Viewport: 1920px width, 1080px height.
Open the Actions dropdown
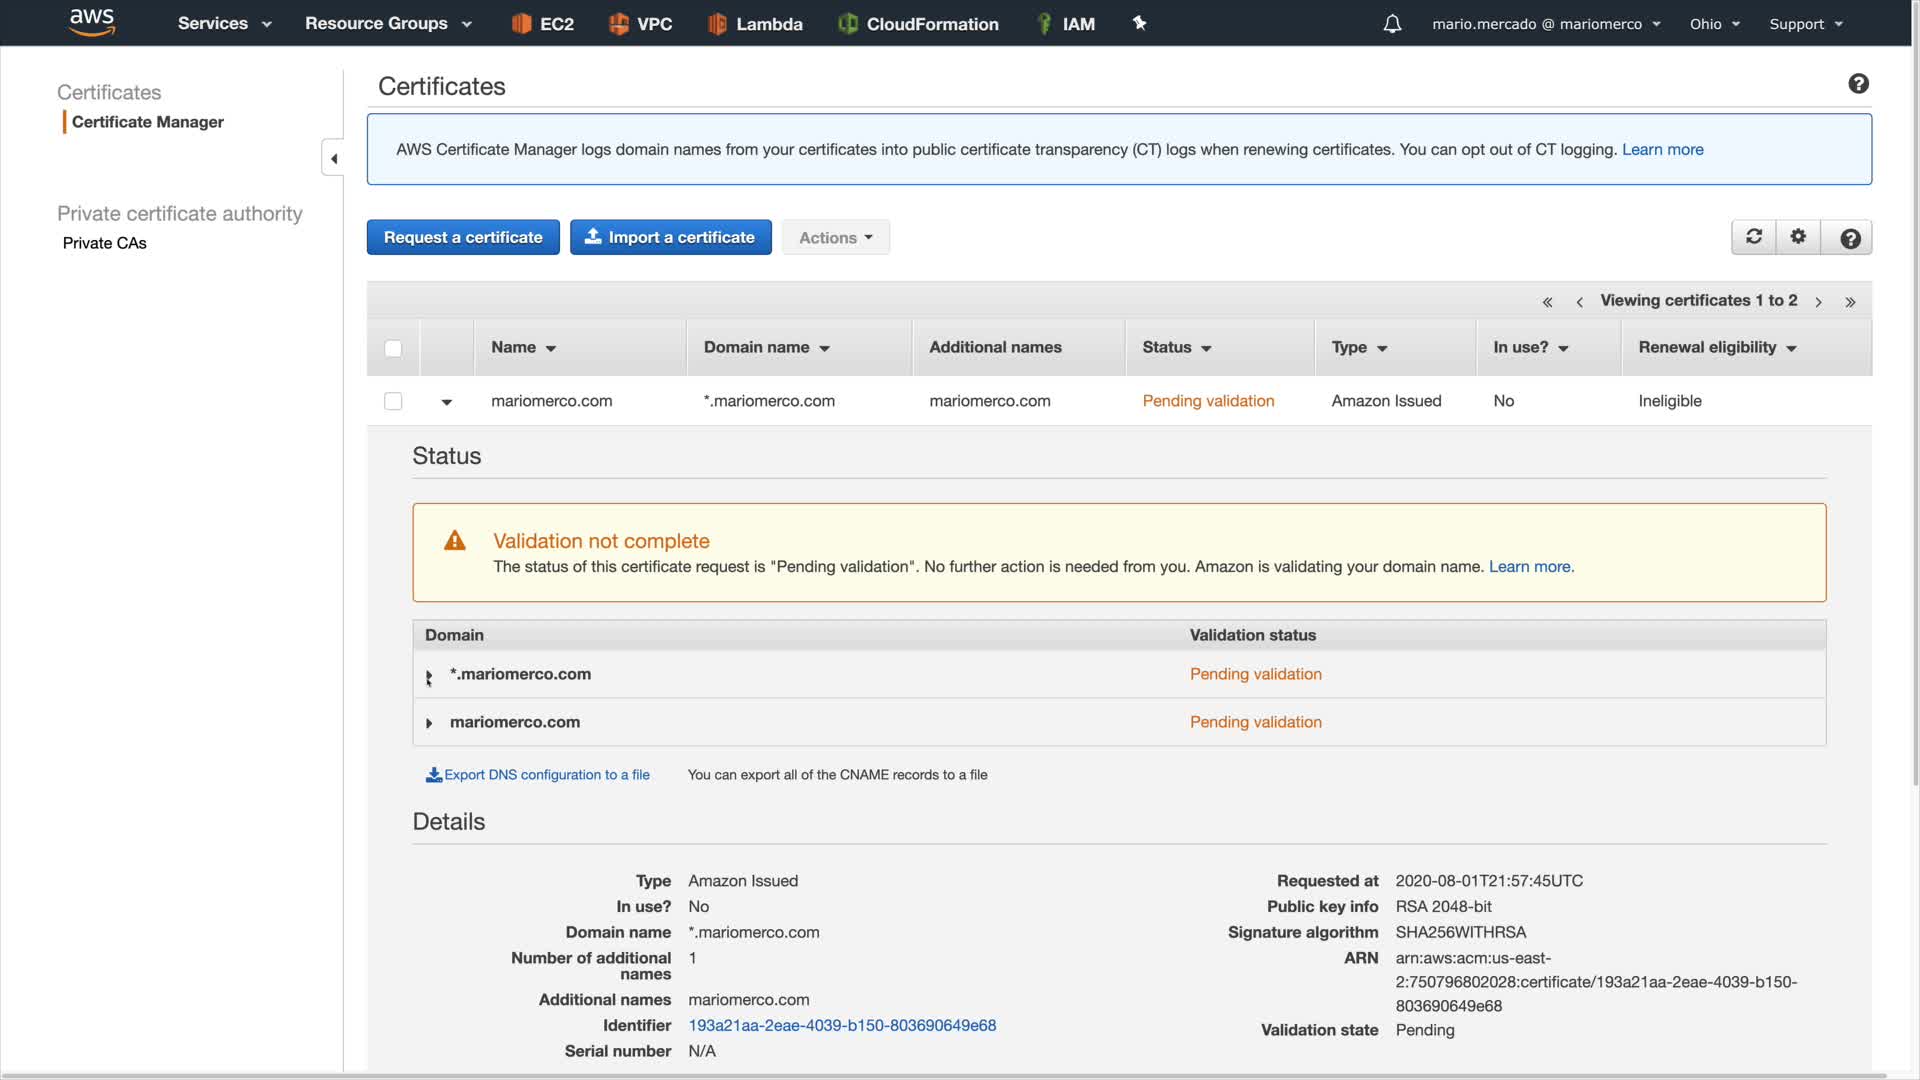click(835, 238)
